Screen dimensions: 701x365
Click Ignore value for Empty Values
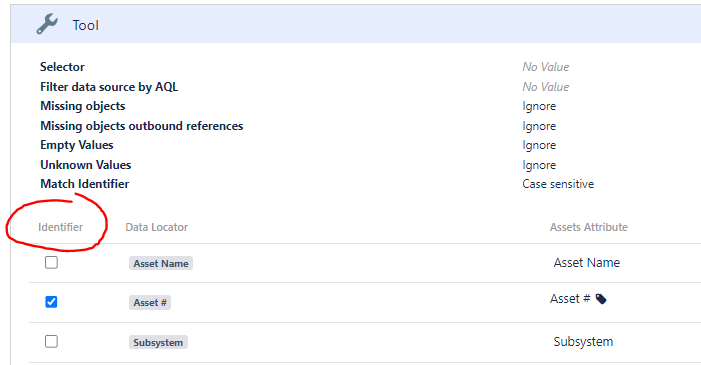[x=539, y=145]
